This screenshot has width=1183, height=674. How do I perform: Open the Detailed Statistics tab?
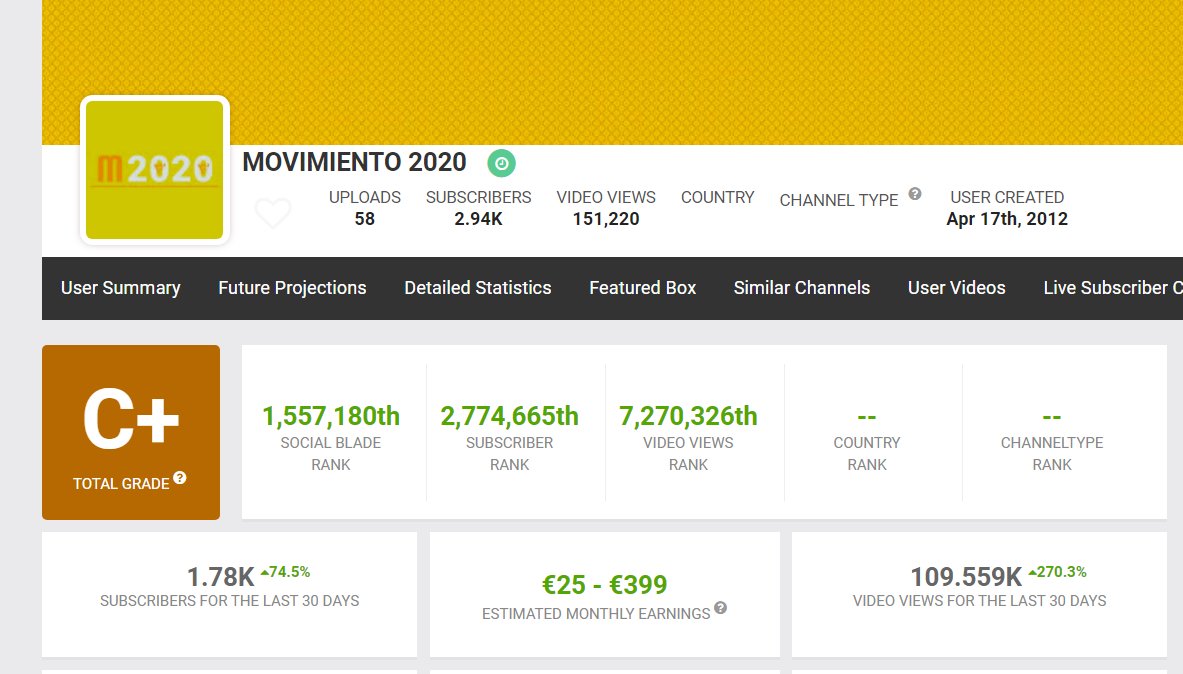pos(478,288)
